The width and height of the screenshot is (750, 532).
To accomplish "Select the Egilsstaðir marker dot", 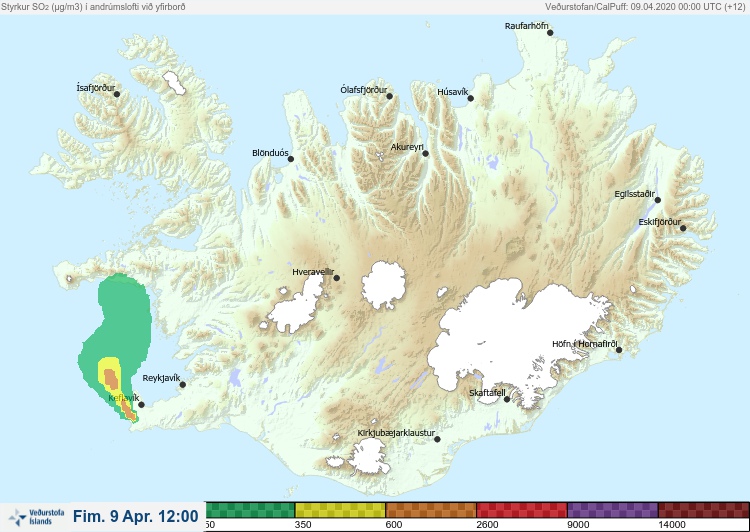I will (658, 200).
